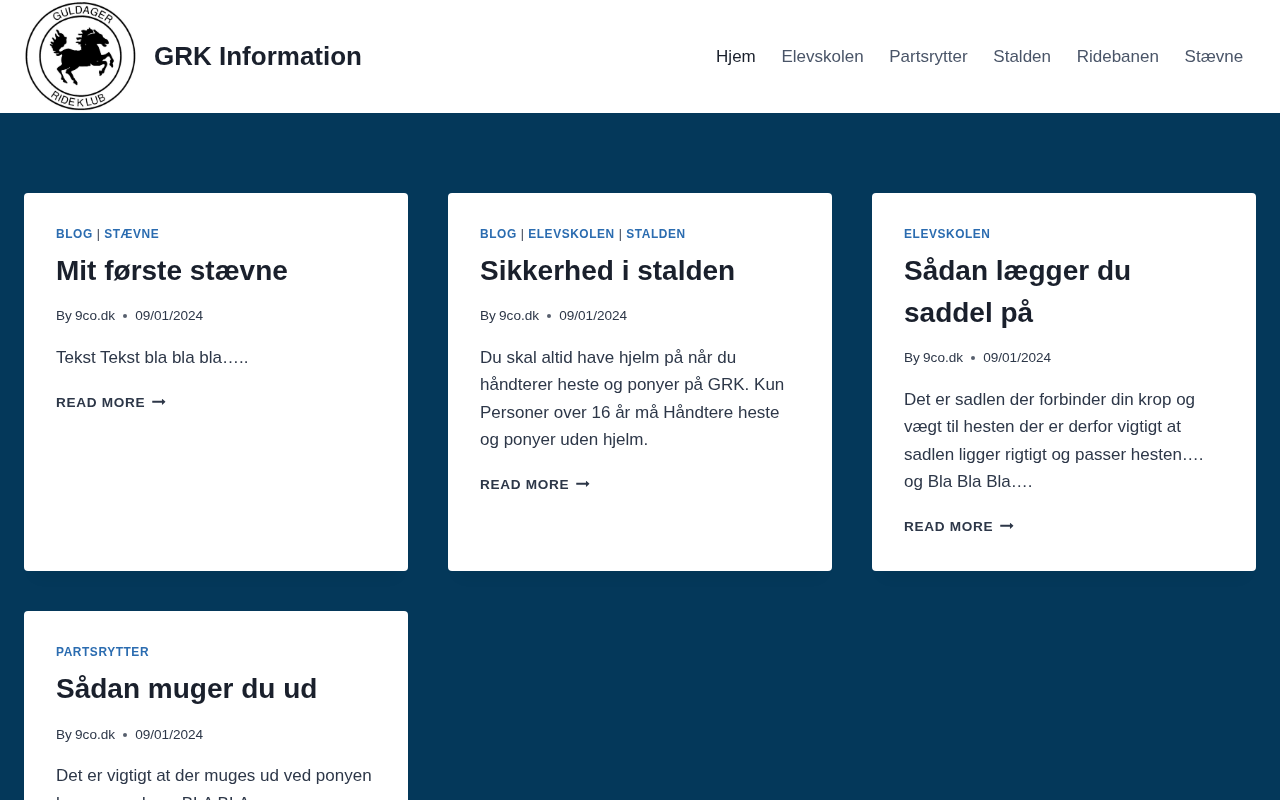Click the excerpt 'Tekst Tekst bla bla bla…..'
The image size is (1280, 800).
point(152,357)
